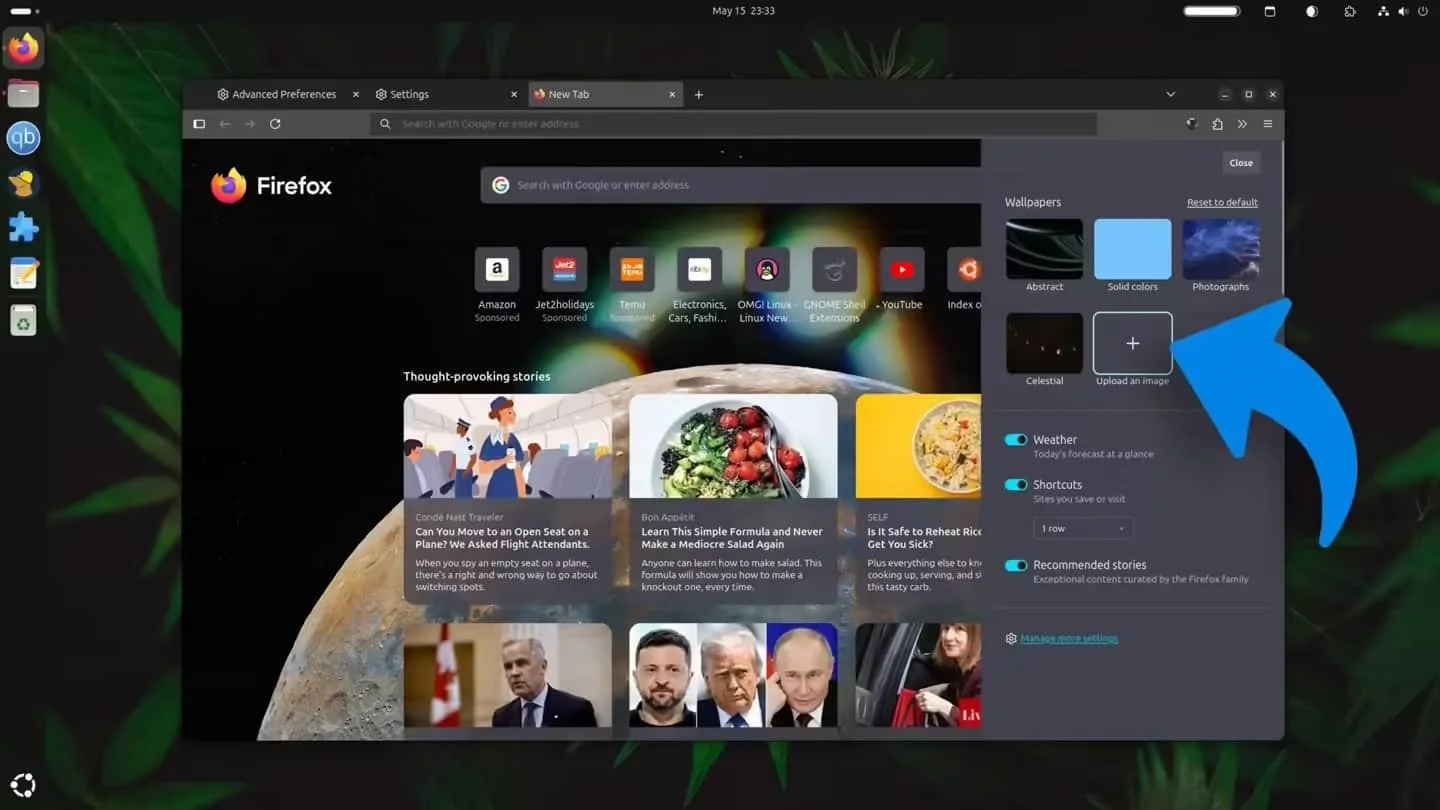
Task: Select the Settings browser tab
Action: (409, 93)
